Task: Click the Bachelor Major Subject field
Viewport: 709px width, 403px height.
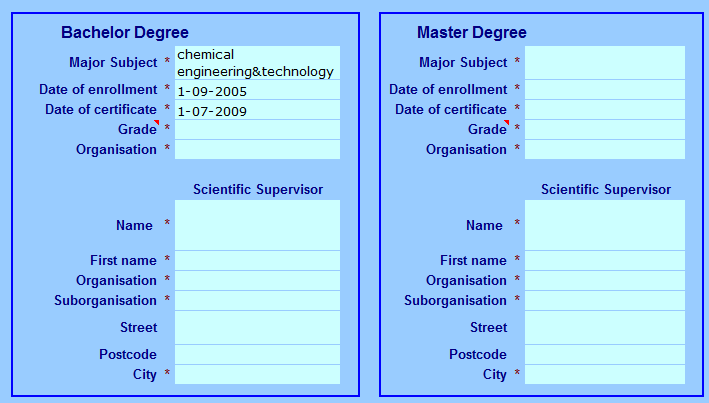Action: (257, 62)
